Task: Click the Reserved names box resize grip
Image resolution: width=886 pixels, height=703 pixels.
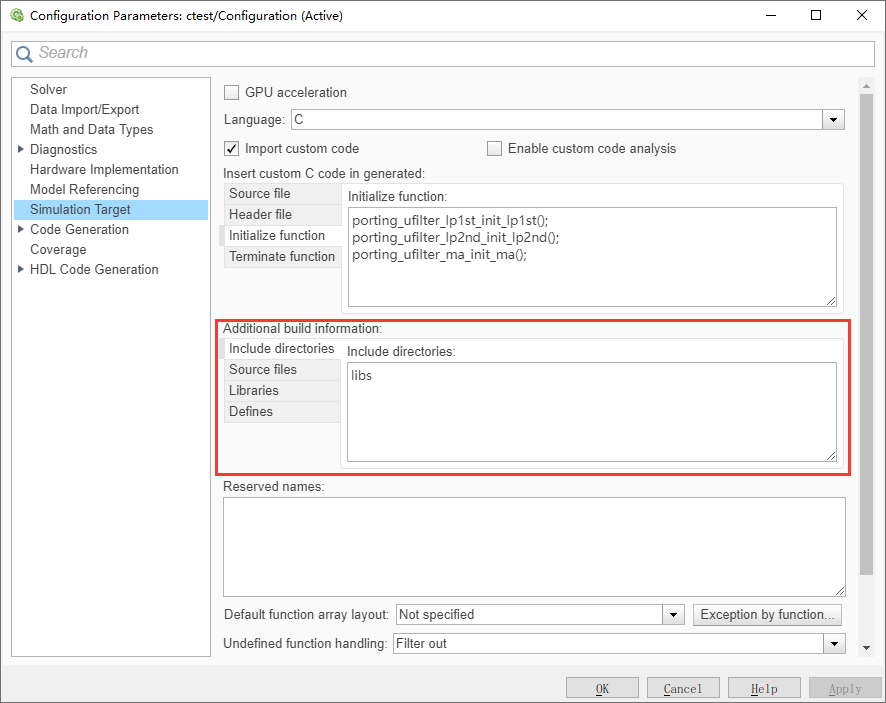Action: click(x=840, y=591)
